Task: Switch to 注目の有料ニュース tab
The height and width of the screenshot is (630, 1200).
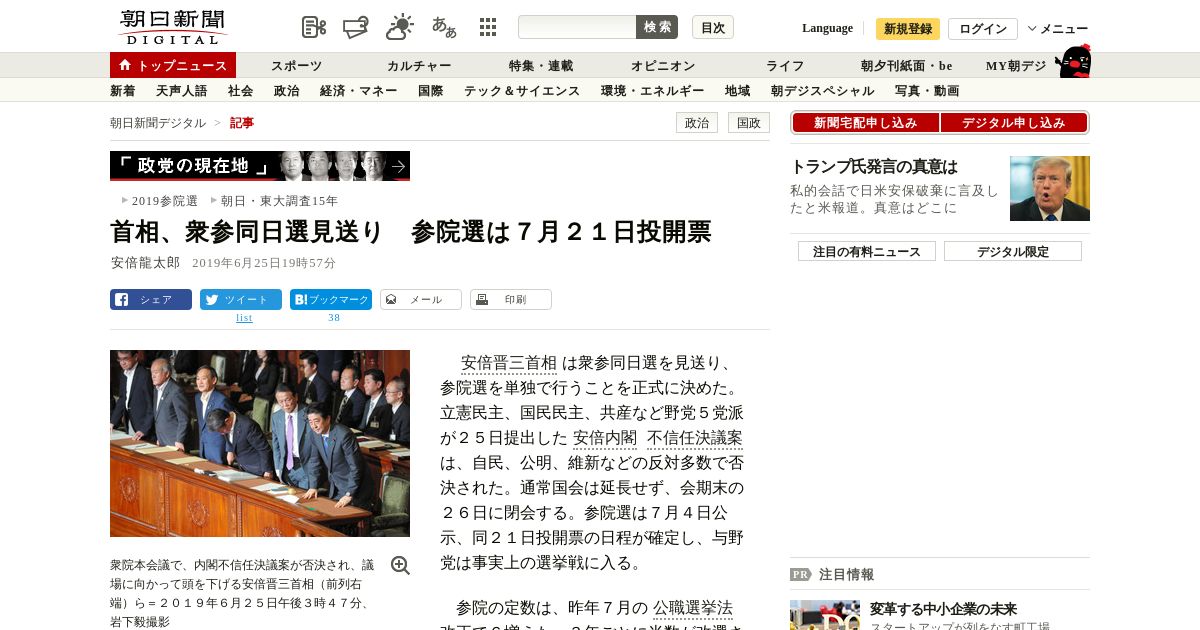Action: pyautogui.click(x=867, y=251)
